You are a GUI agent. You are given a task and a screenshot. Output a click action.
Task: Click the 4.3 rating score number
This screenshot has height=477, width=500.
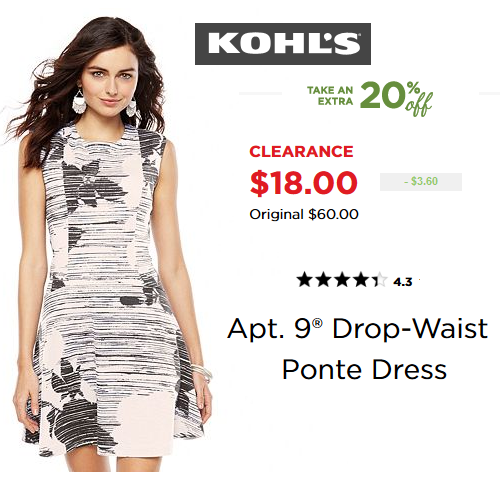[403, 282]
